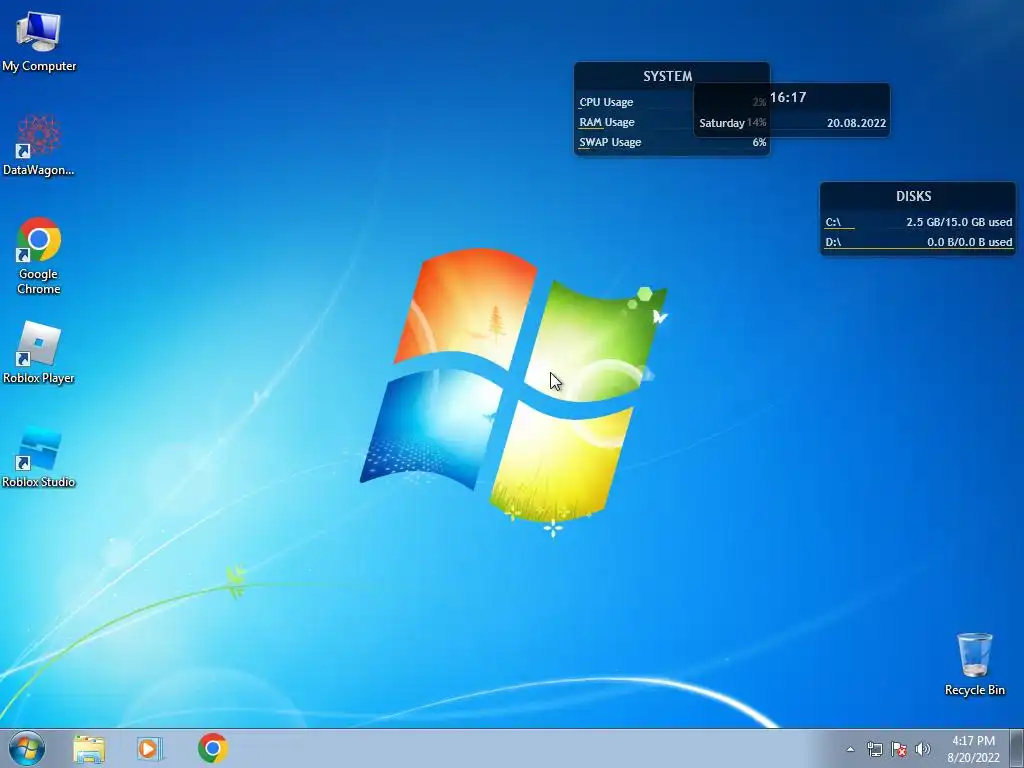Click the CPU Usage label

(606, 102)
